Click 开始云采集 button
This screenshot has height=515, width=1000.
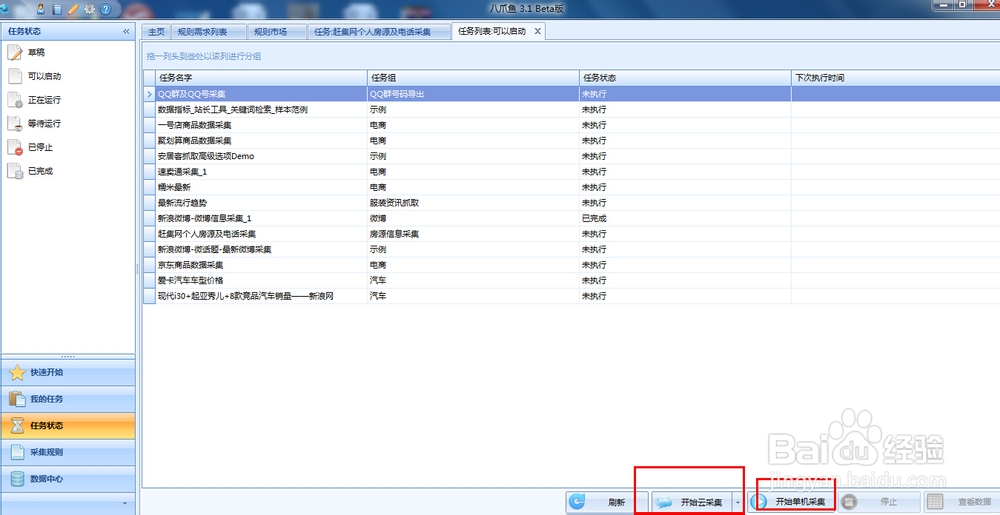pyautogui.click(x=692, y=502)
